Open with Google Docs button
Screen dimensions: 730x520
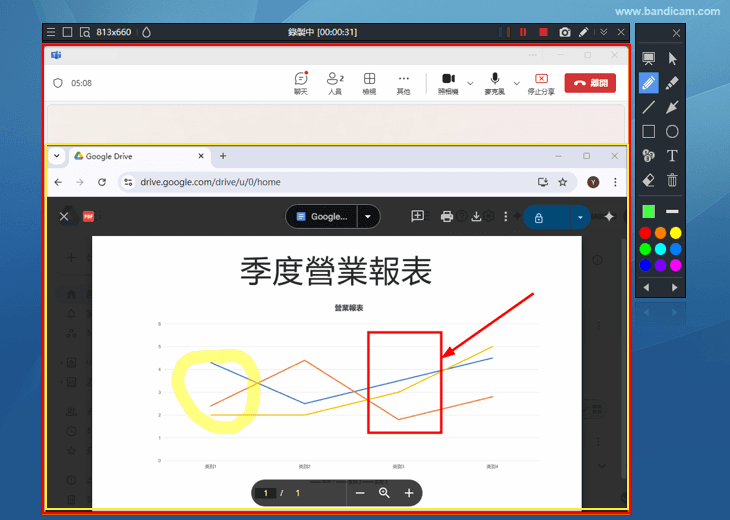pyautogui.click(x=322, y=216)
